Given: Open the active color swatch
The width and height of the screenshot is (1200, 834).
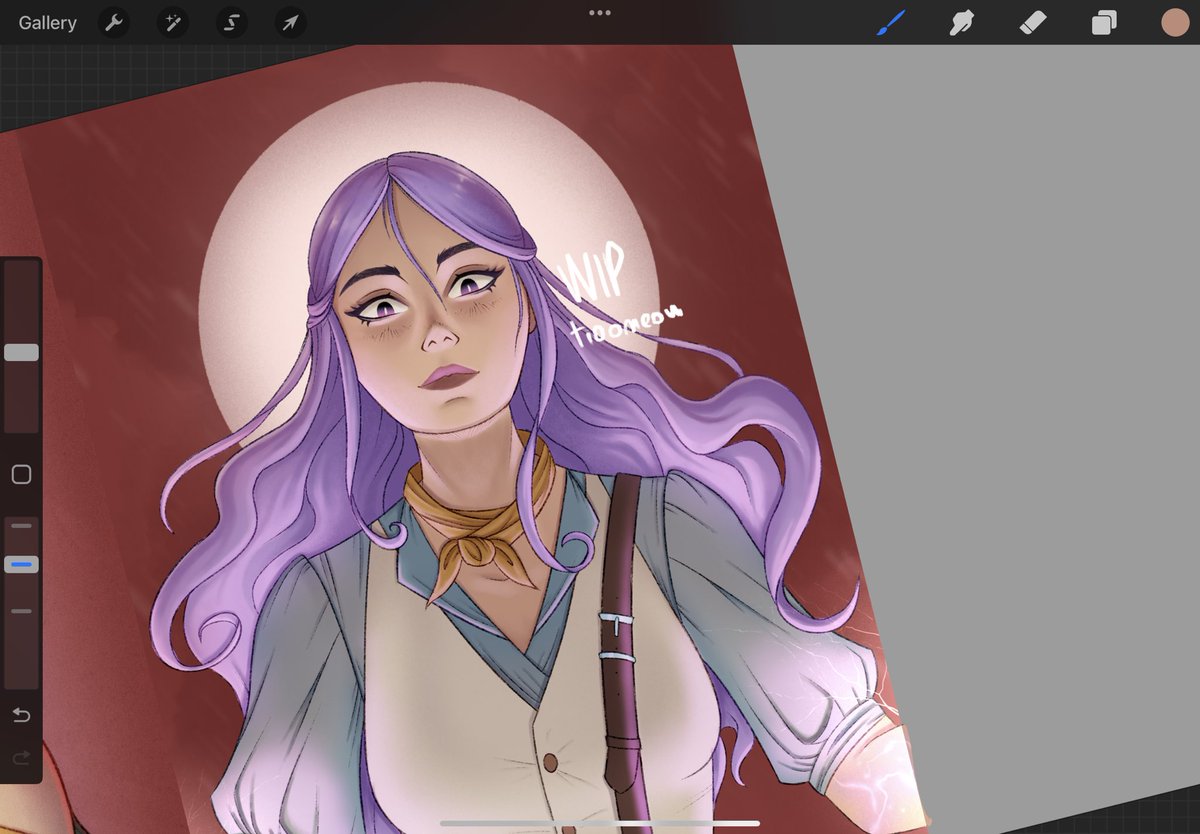Looking at the screenshot, I should [x=1175, y=22].
